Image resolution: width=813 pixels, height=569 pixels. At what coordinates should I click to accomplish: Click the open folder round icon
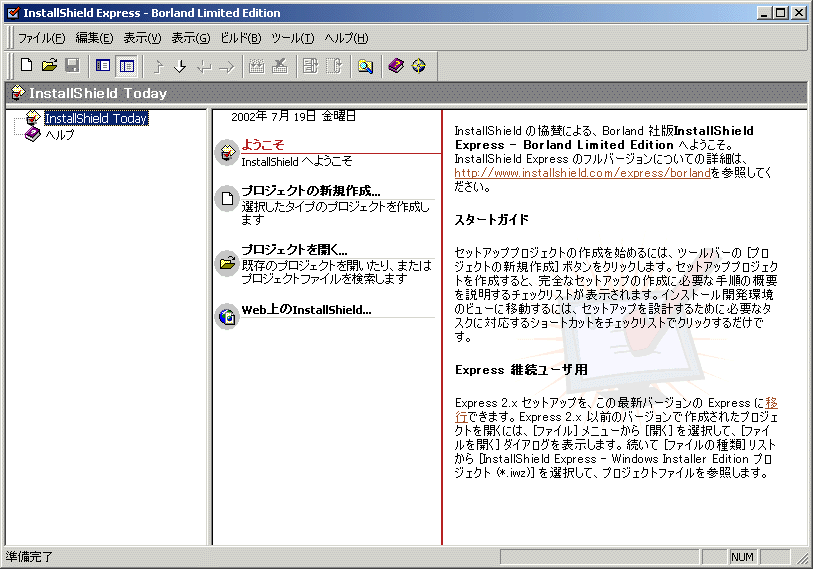[227, 263]
